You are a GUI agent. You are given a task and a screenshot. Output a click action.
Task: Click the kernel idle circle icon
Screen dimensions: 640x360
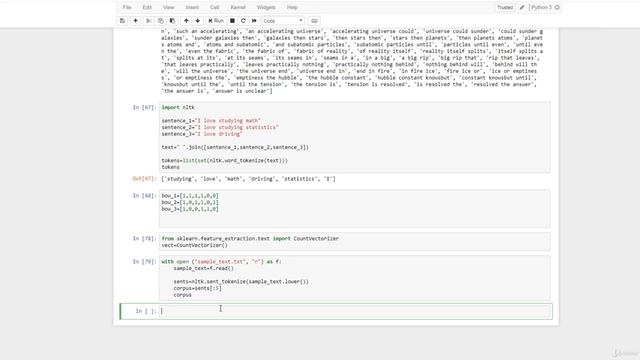pos(557,7)
